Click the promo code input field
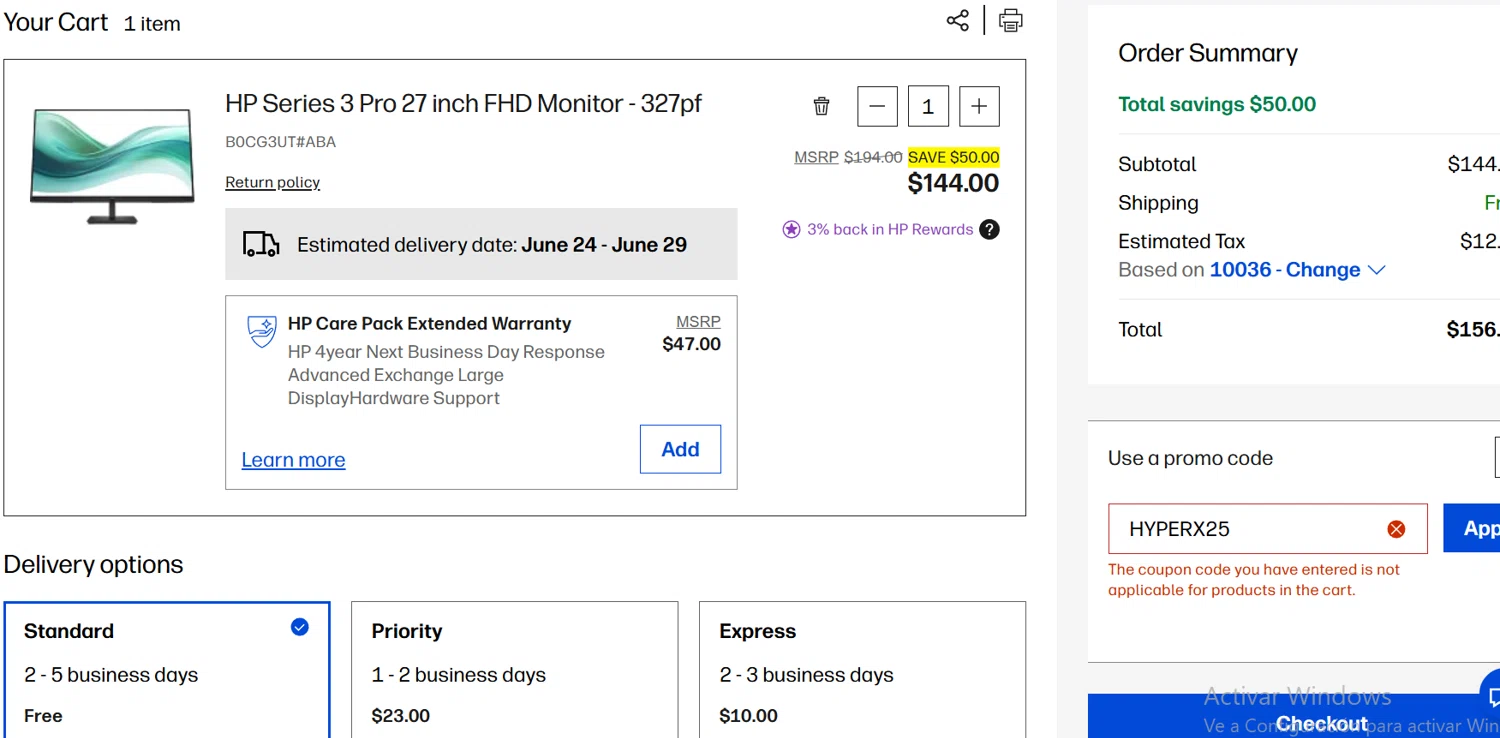This screenshot has height=738, width=1500. (1268, 529)
